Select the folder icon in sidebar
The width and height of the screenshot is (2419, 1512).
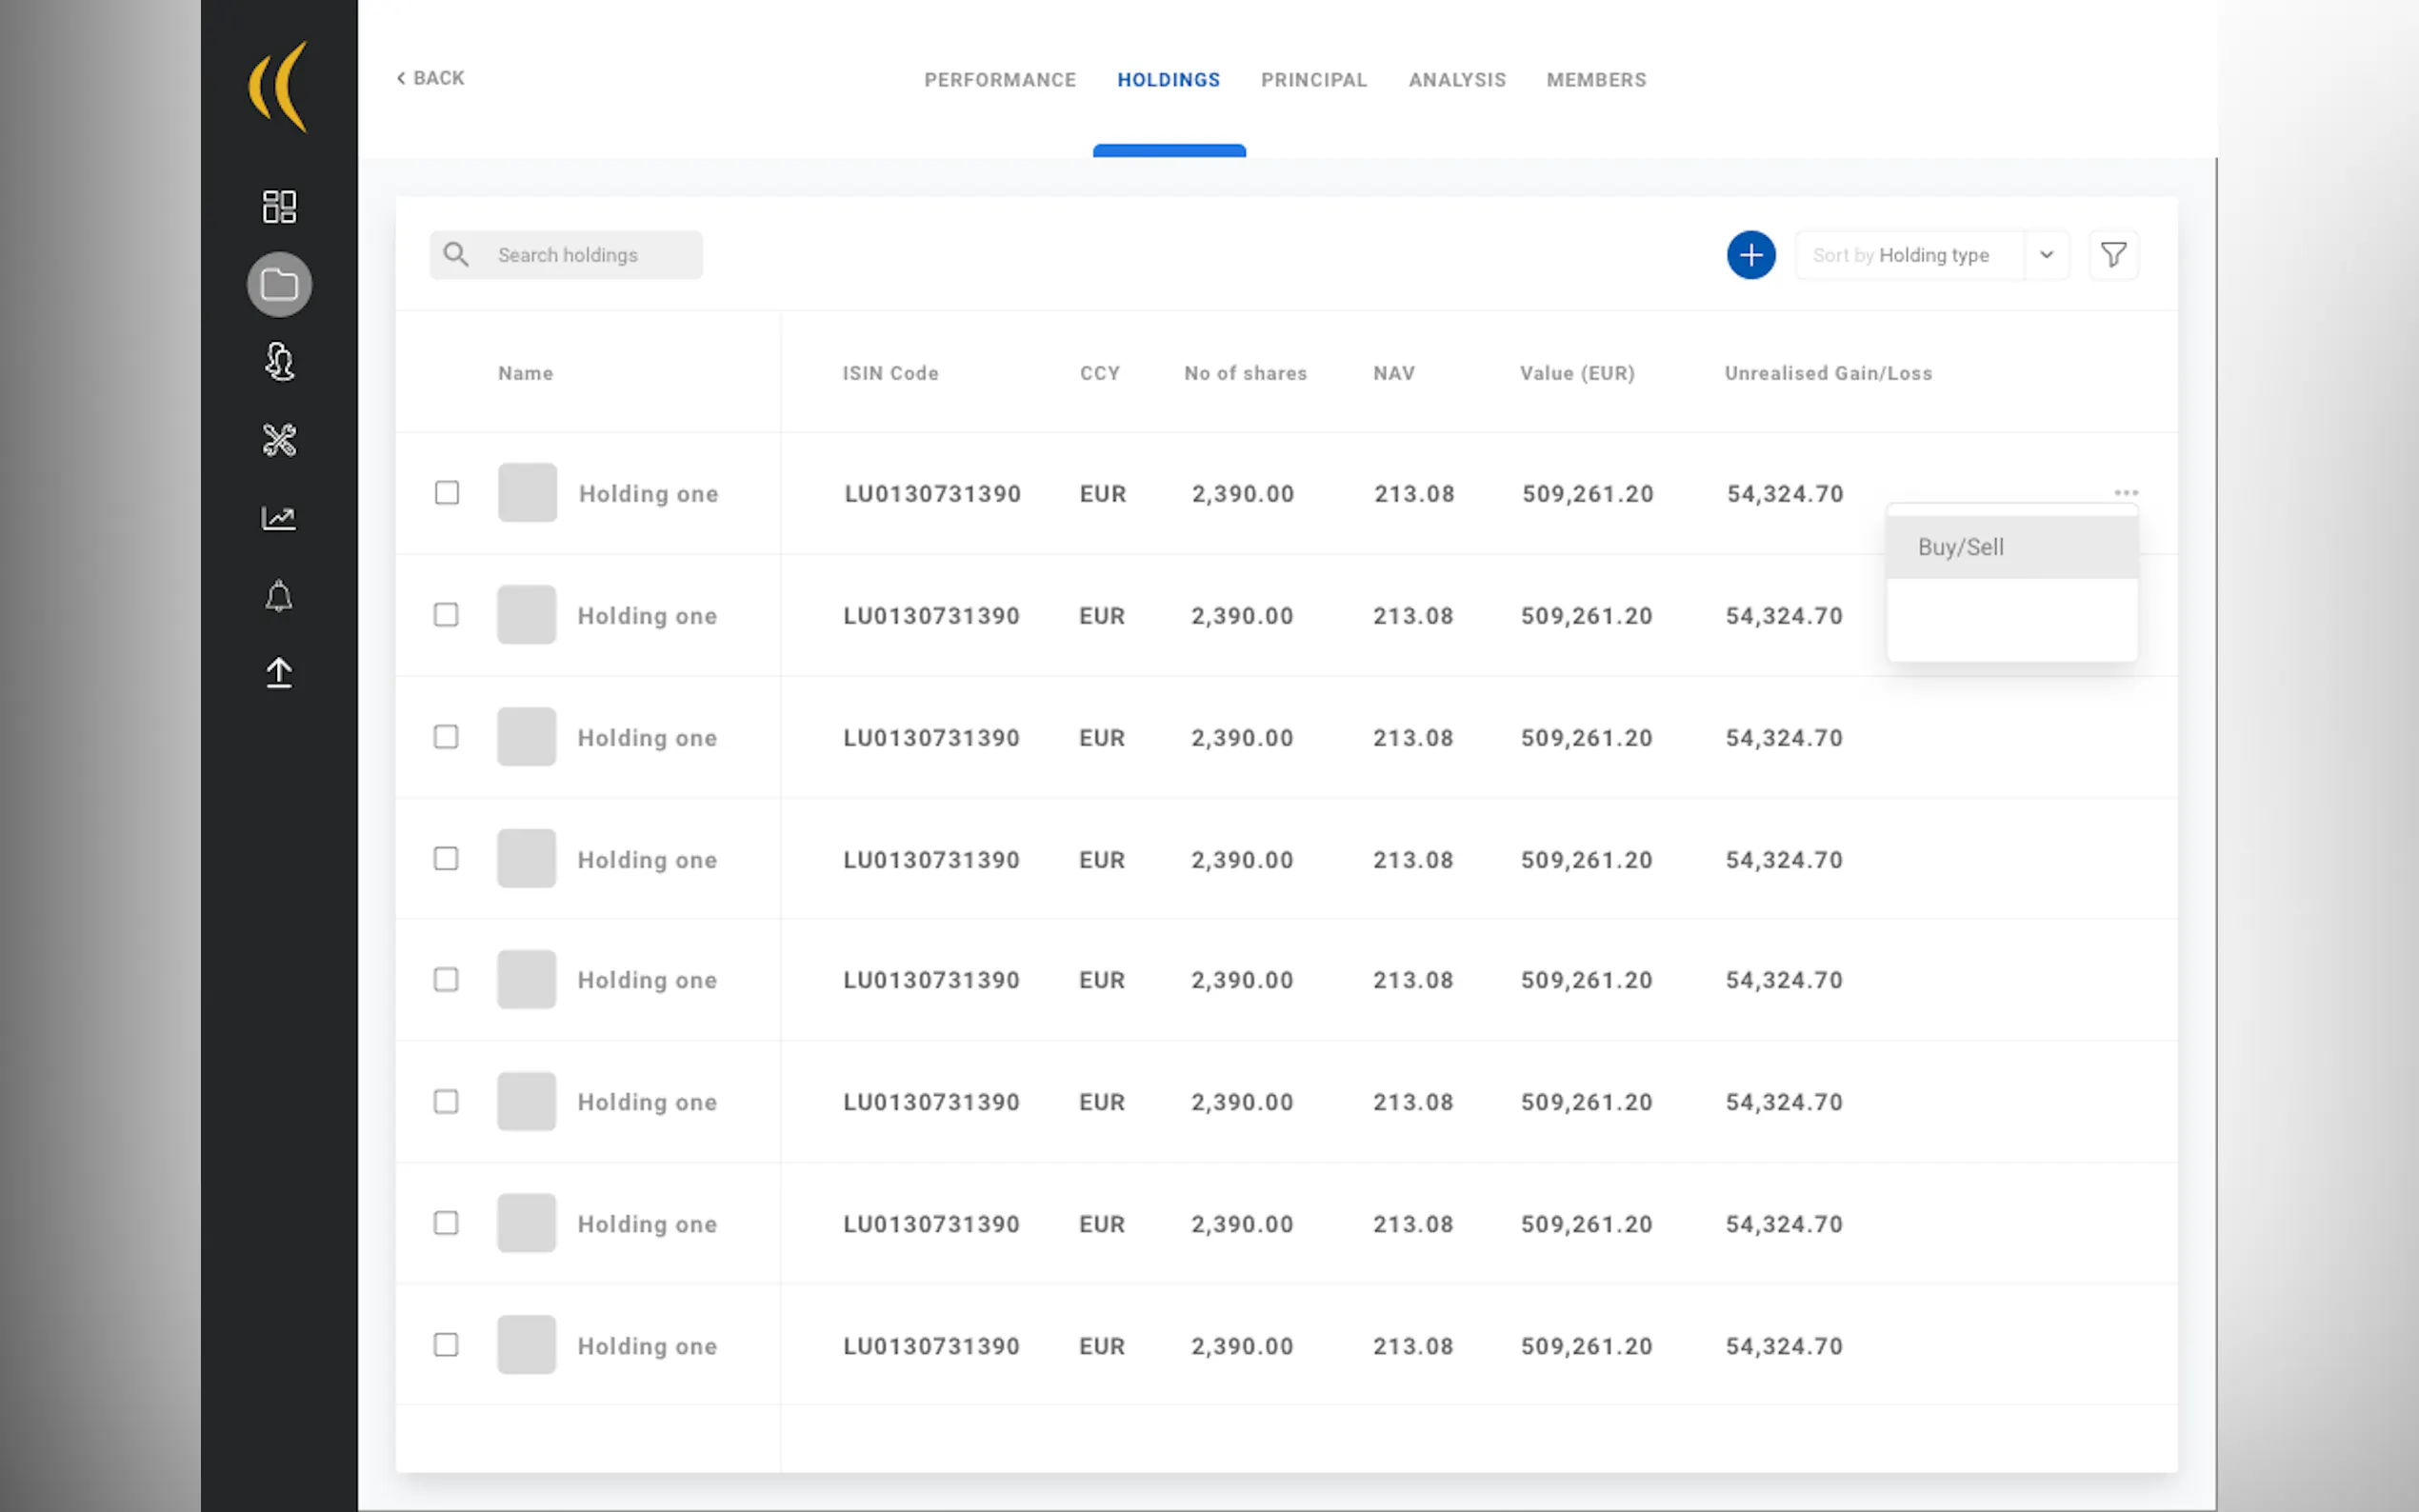(279, 285)
